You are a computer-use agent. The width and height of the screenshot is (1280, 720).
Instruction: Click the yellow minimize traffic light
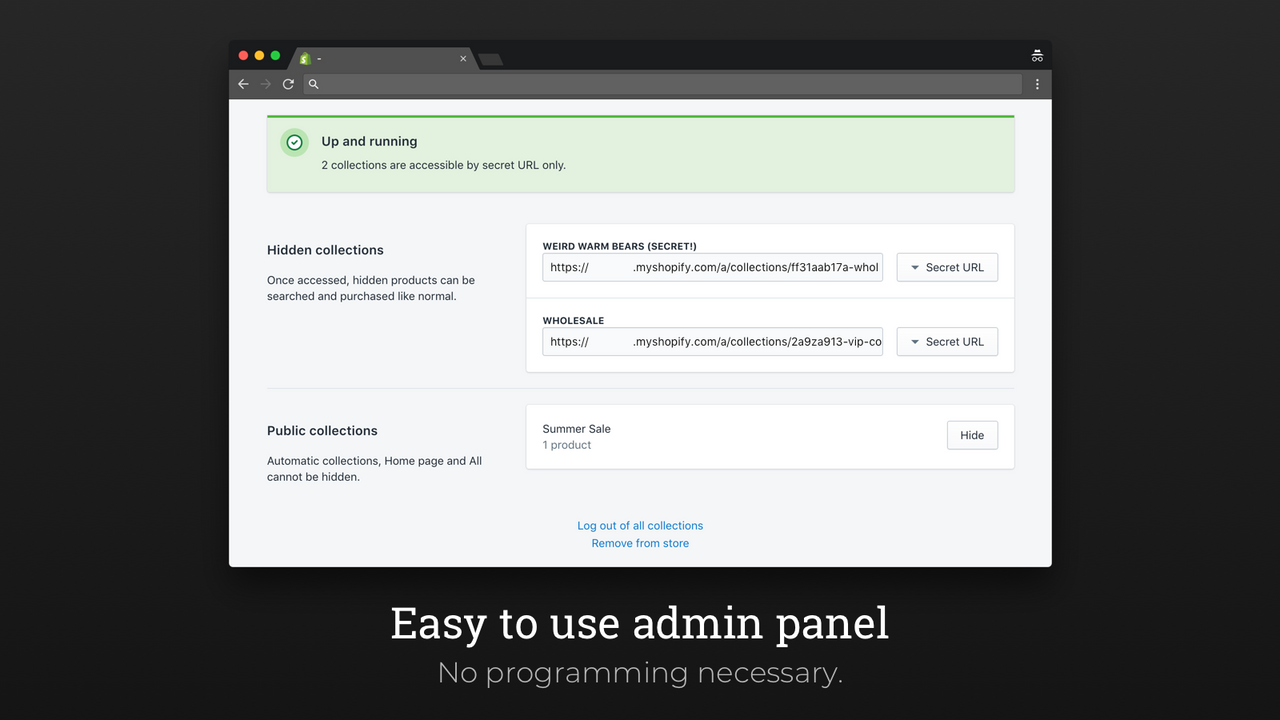click(x=259, y=57)
